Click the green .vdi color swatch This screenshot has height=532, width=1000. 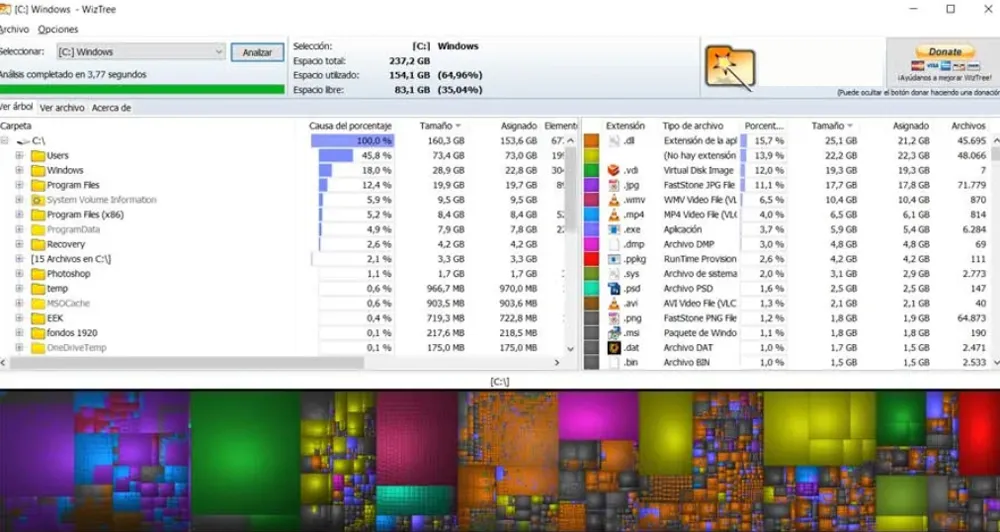click(x=592, y=170)
